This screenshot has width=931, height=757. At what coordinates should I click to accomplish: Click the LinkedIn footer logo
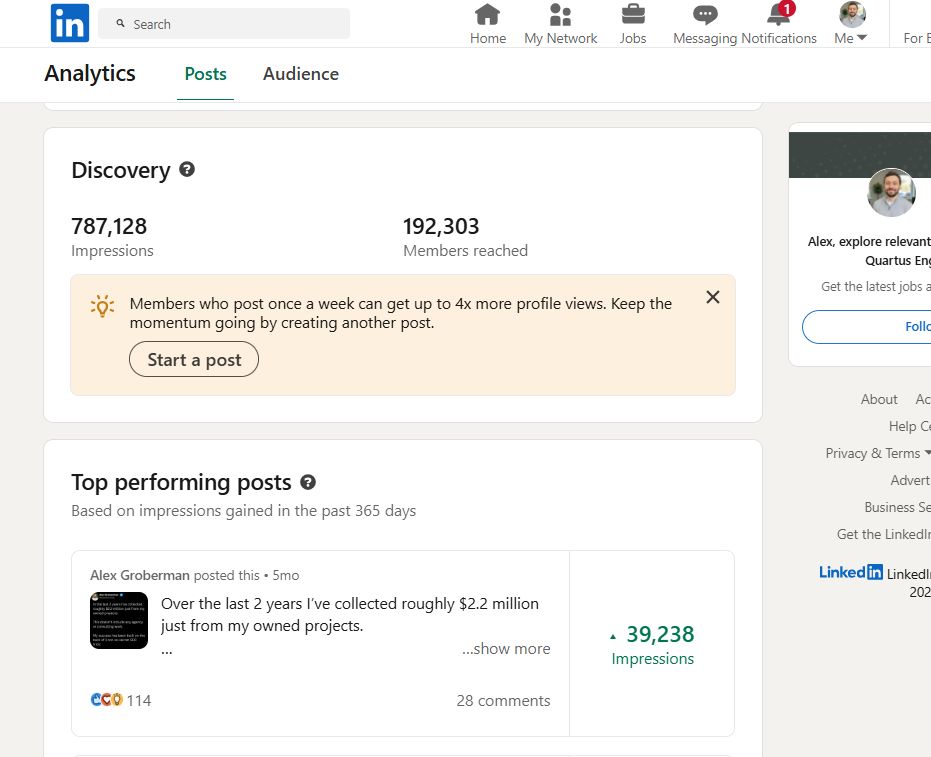pos(851,572)
